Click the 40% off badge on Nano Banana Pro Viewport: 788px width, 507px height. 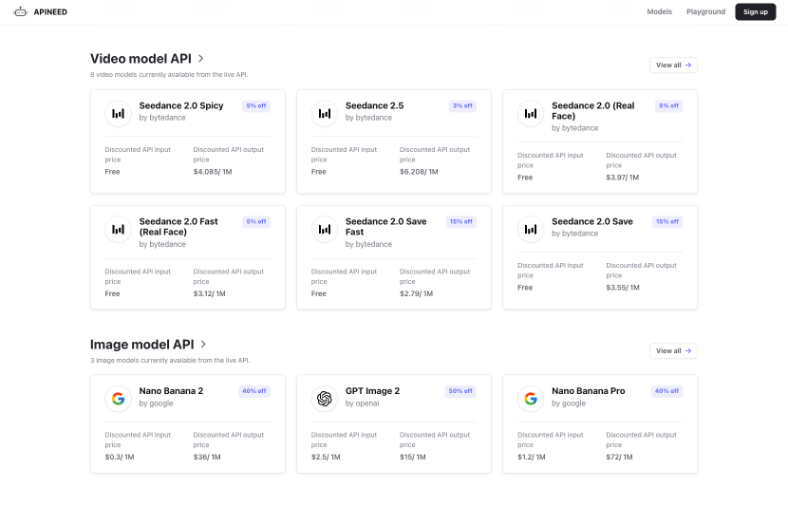[x=667, y=390]
